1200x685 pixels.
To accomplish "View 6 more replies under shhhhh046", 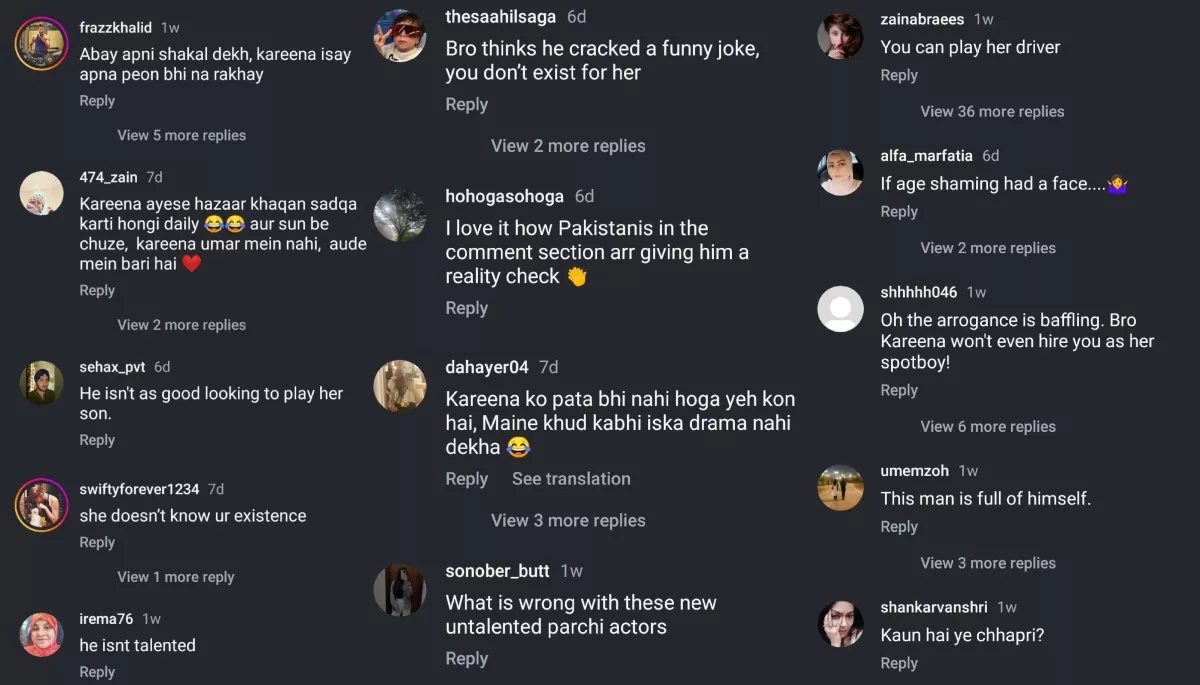I will [988, 426].
